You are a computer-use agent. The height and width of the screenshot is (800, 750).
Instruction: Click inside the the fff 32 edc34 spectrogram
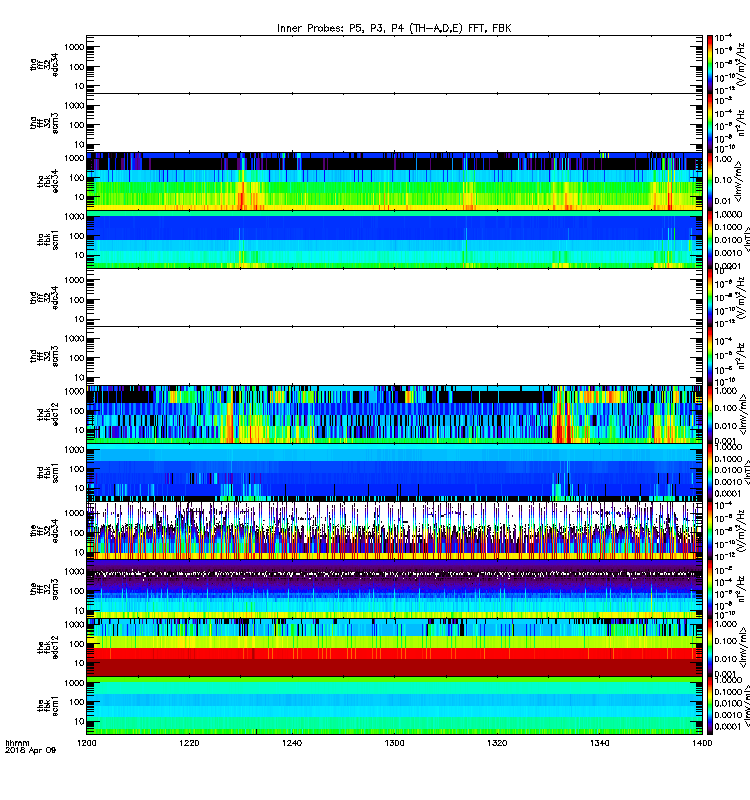[394, 531]
